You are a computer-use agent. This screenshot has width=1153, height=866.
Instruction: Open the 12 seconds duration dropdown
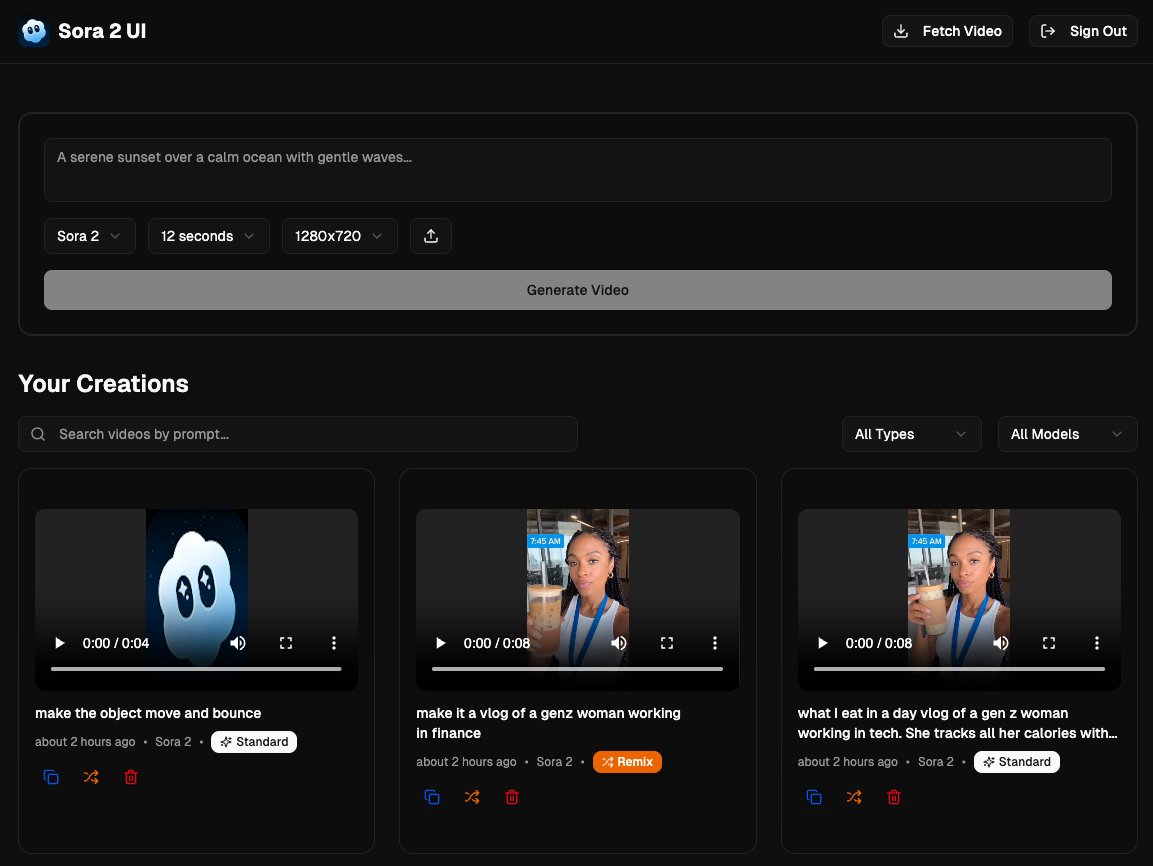208,236
